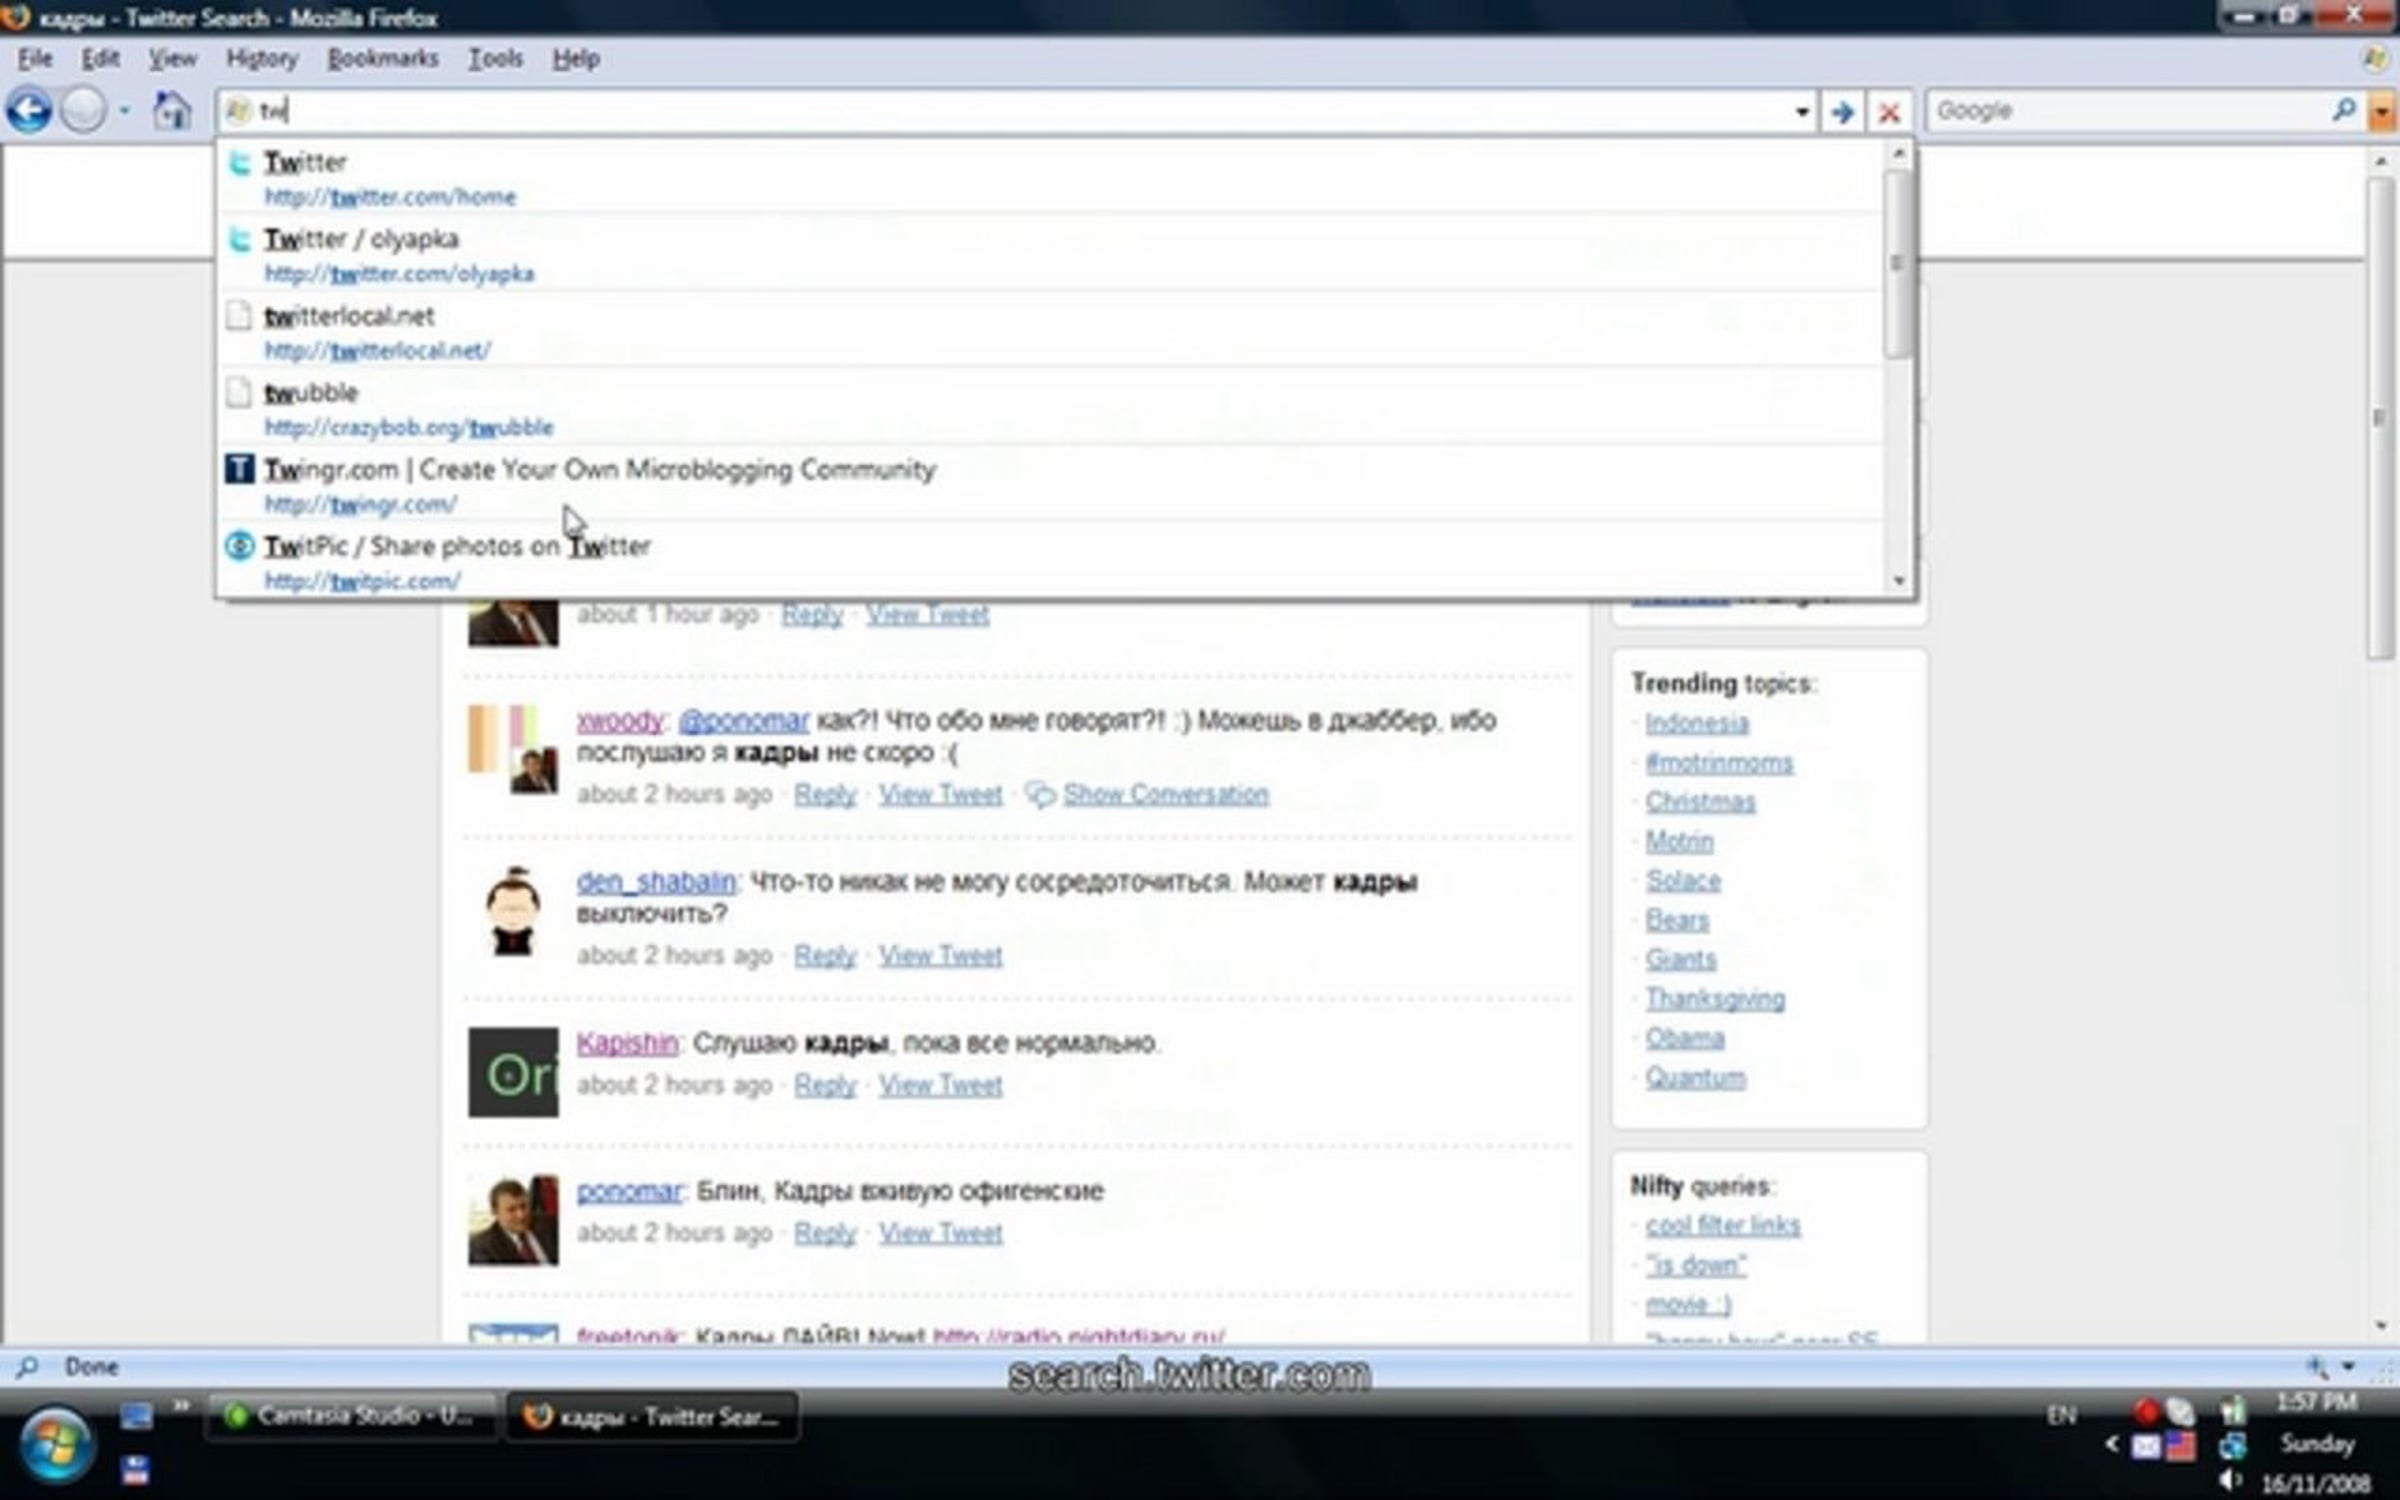Image resolution: width=2400 pixels, height=1500 pixels.
Task: Open the History menu
Action: 262,59
